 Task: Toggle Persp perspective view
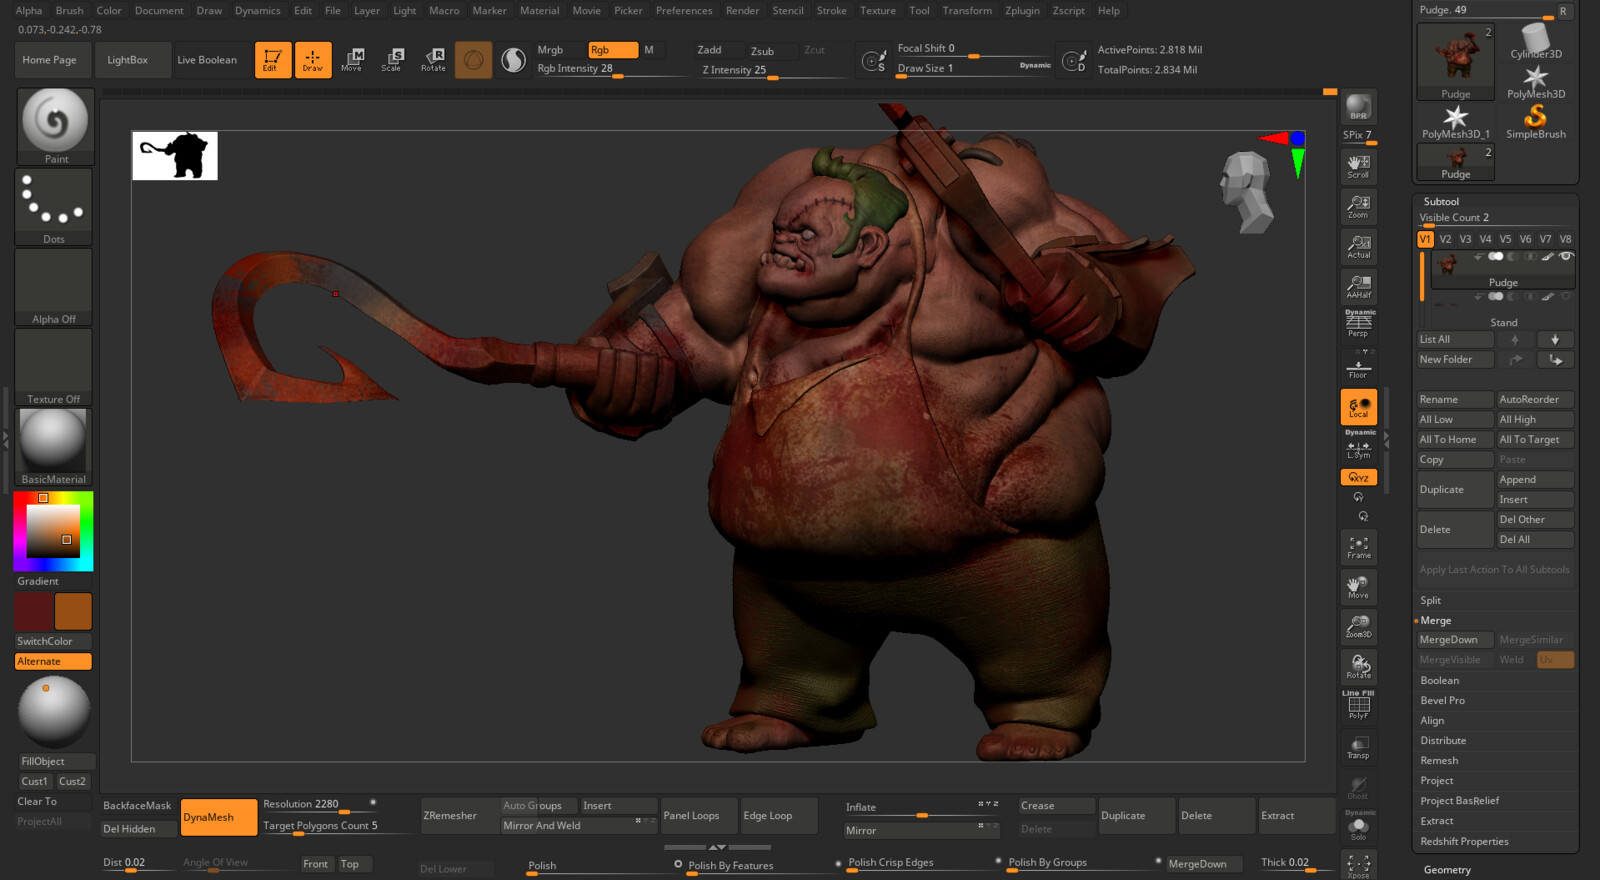tap(1358, 324)
